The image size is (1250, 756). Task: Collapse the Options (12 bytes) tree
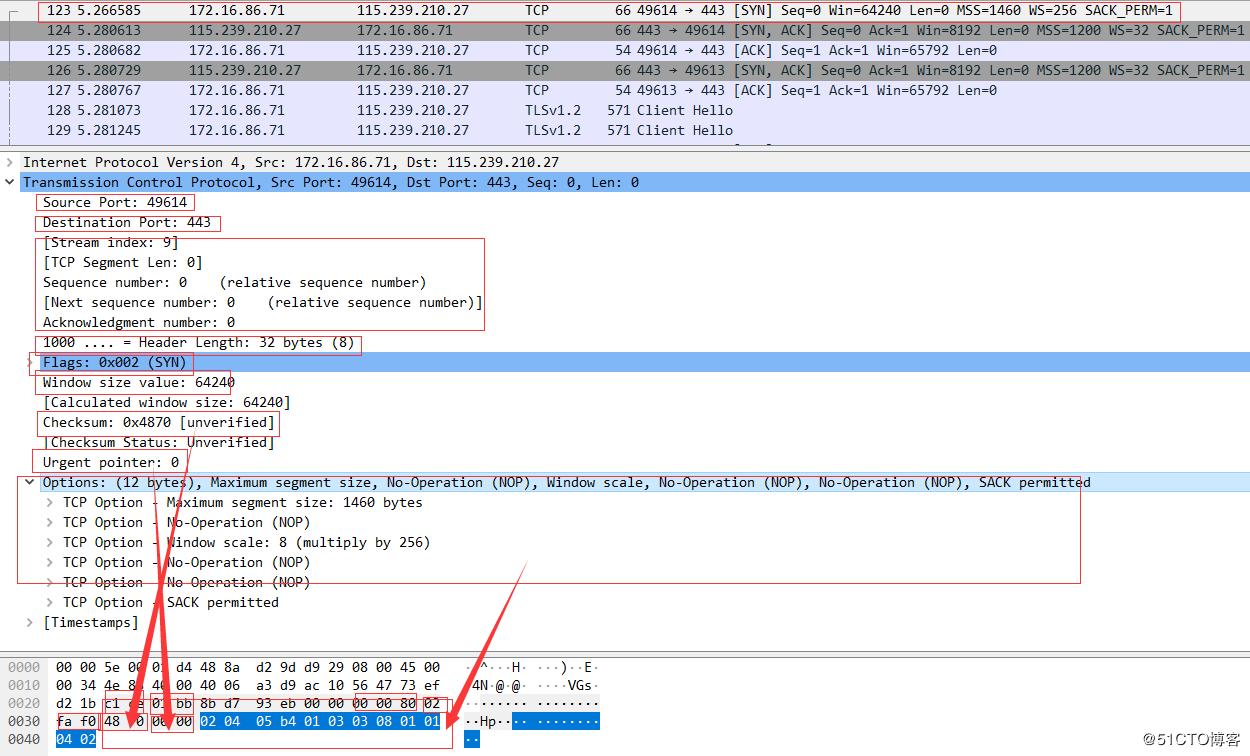(30, 482)
